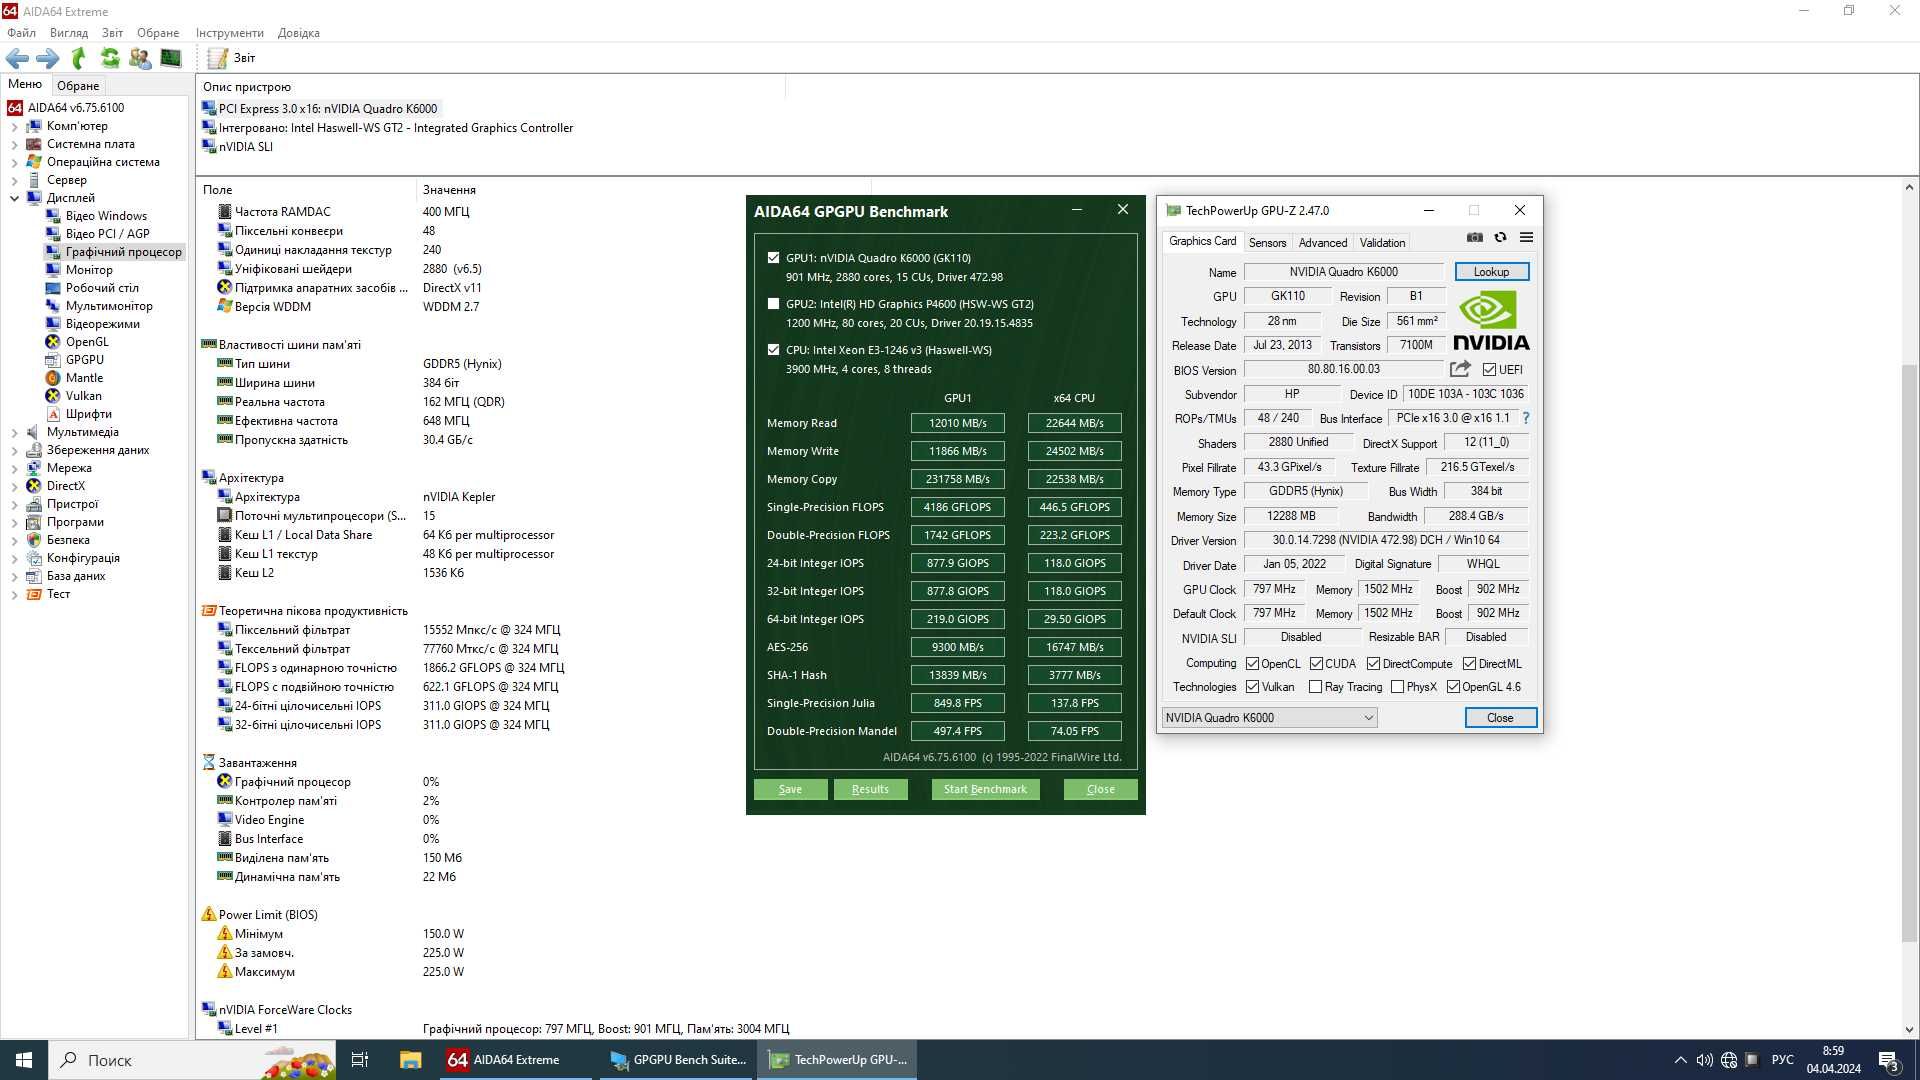Click the Forward arrow in AIDA64 toolbar
The image size is (1920, 1080).
tap(47, 58)
